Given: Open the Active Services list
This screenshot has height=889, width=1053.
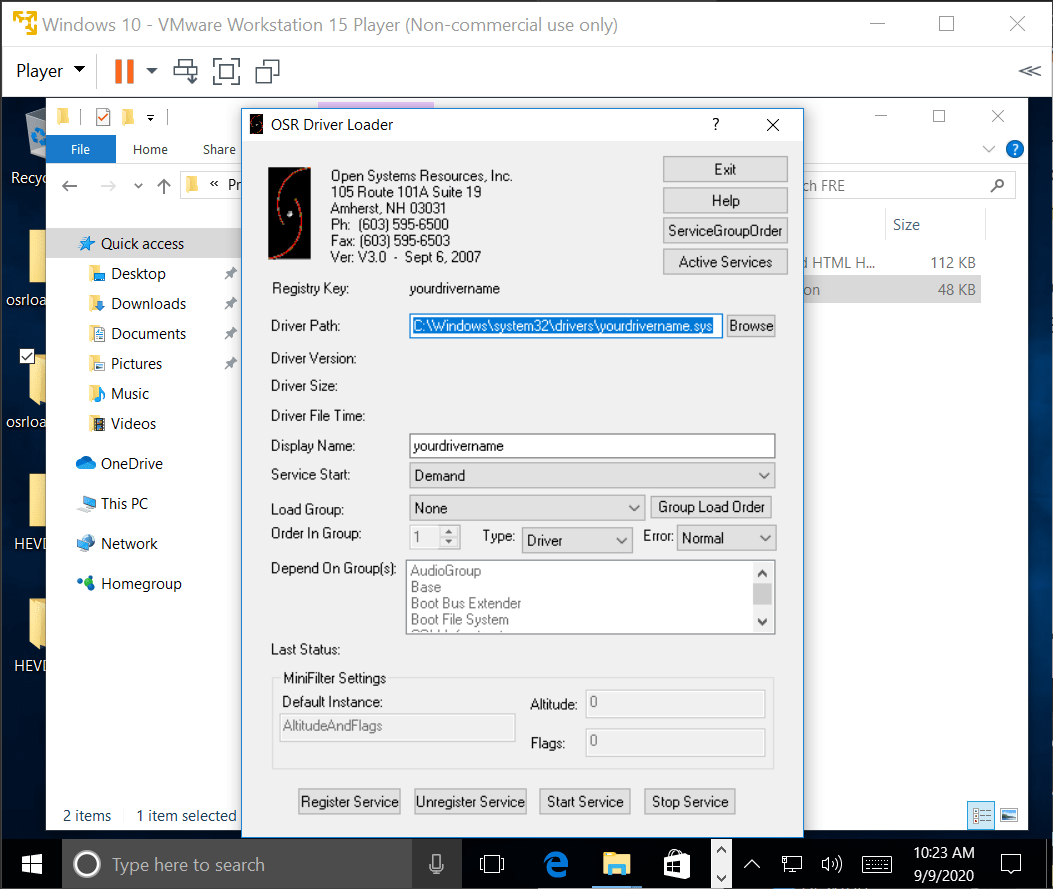Looking at the screenshot, I should [725, 262].
